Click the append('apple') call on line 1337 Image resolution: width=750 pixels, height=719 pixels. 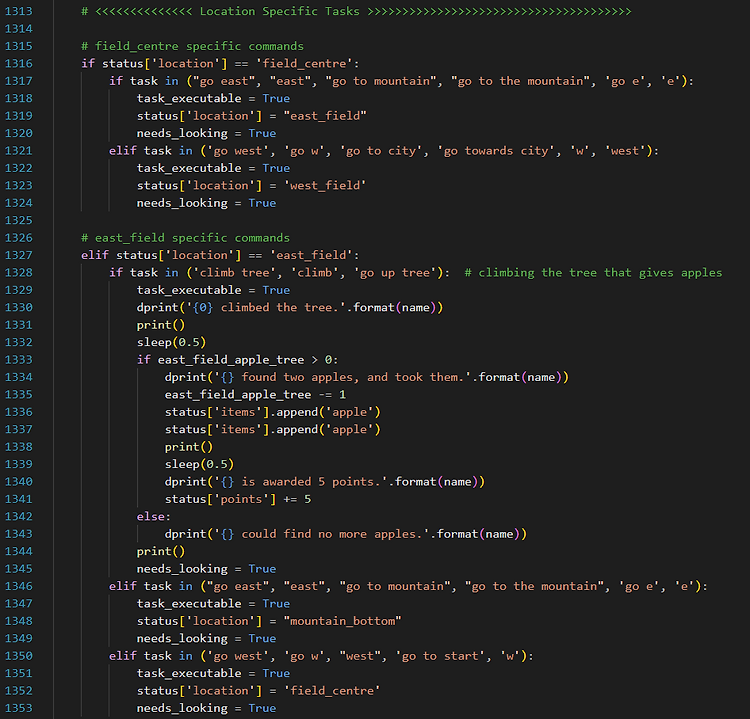point(329,429)
